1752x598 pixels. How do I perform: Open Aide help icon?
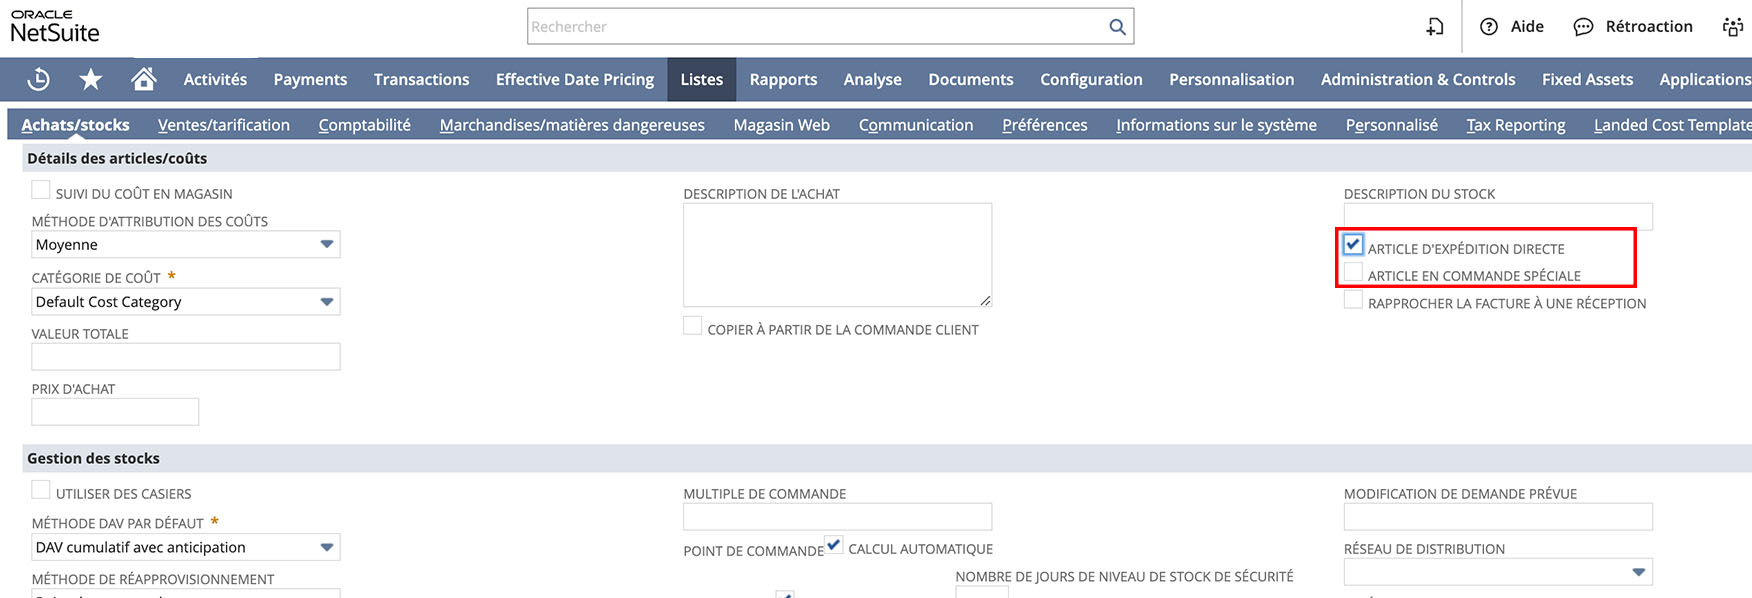1489,27
